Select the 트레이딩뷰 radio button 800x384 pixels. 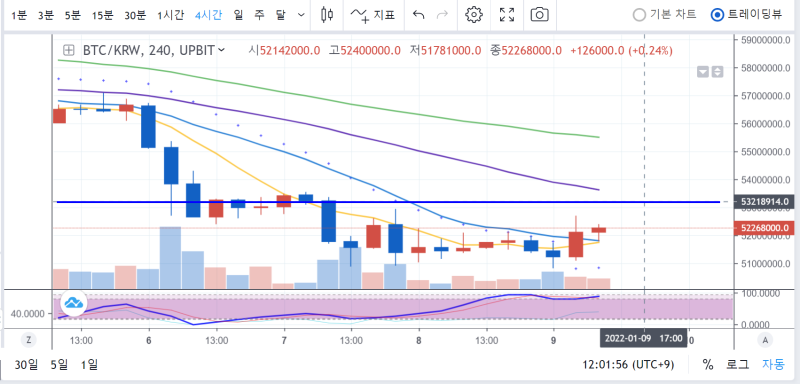(717, 15)
